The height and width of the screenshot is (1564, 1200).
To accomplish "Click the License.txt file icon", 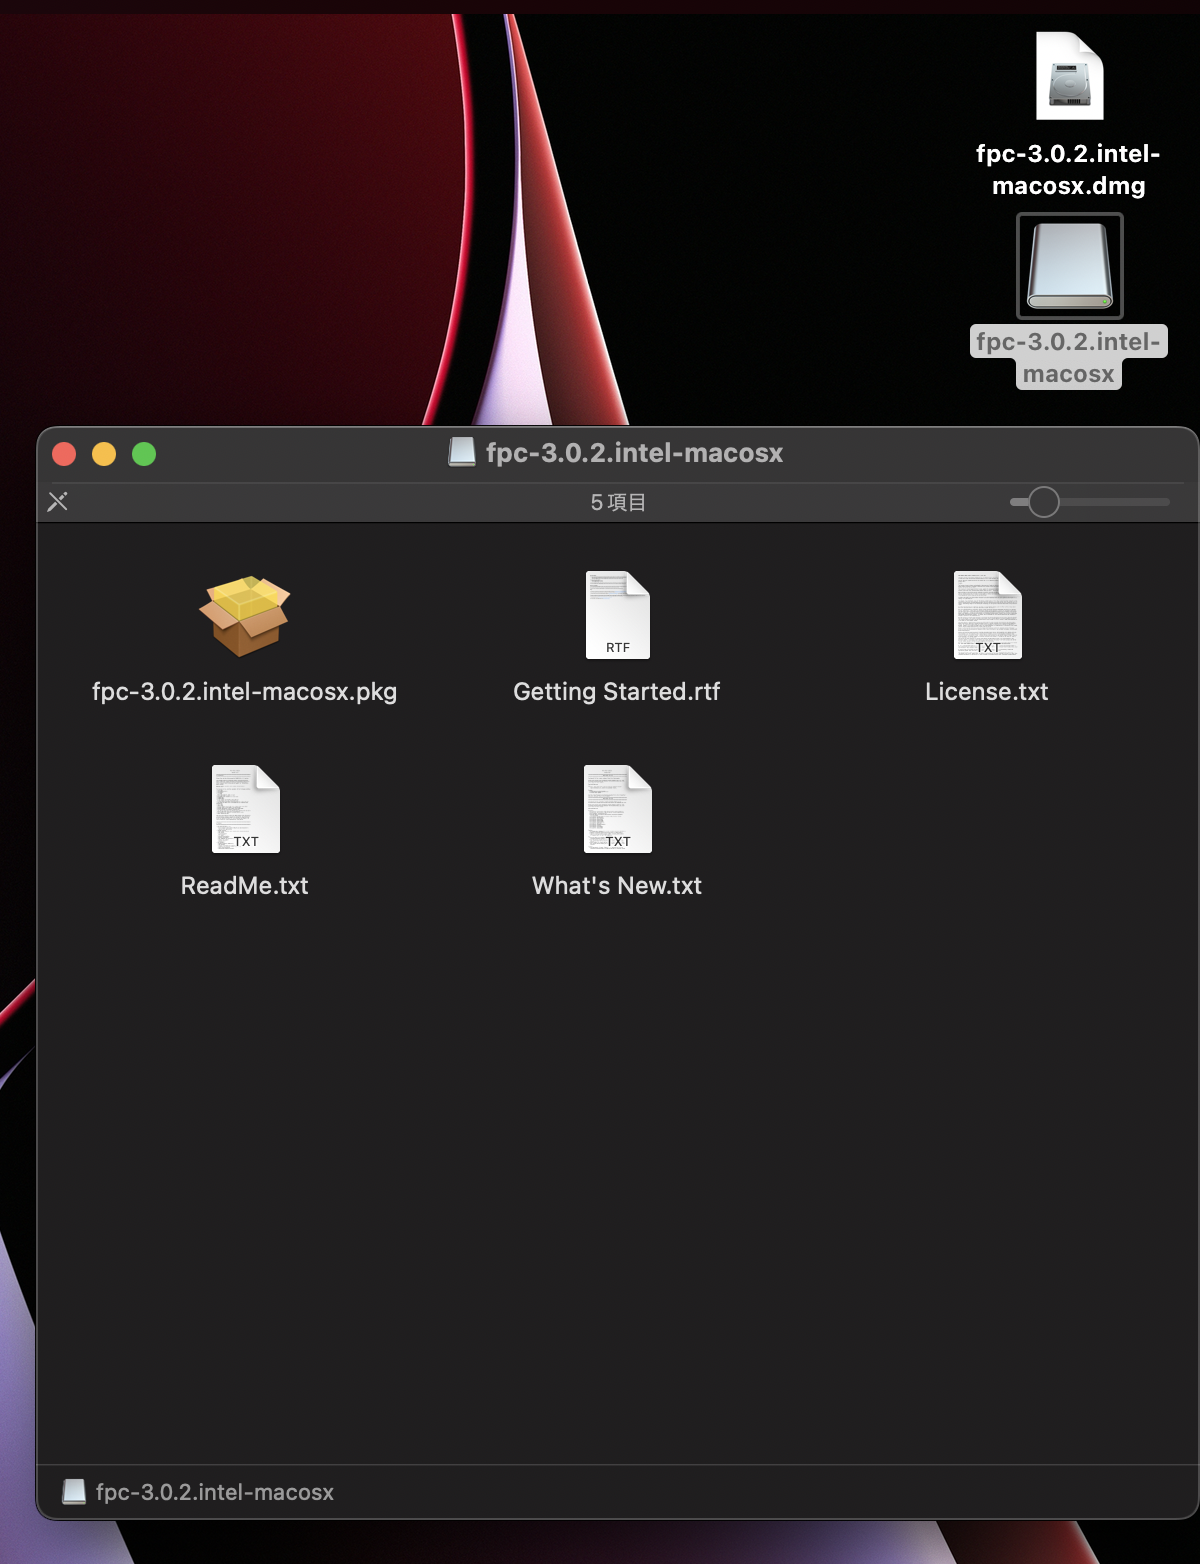I will [x=987, y=615].
